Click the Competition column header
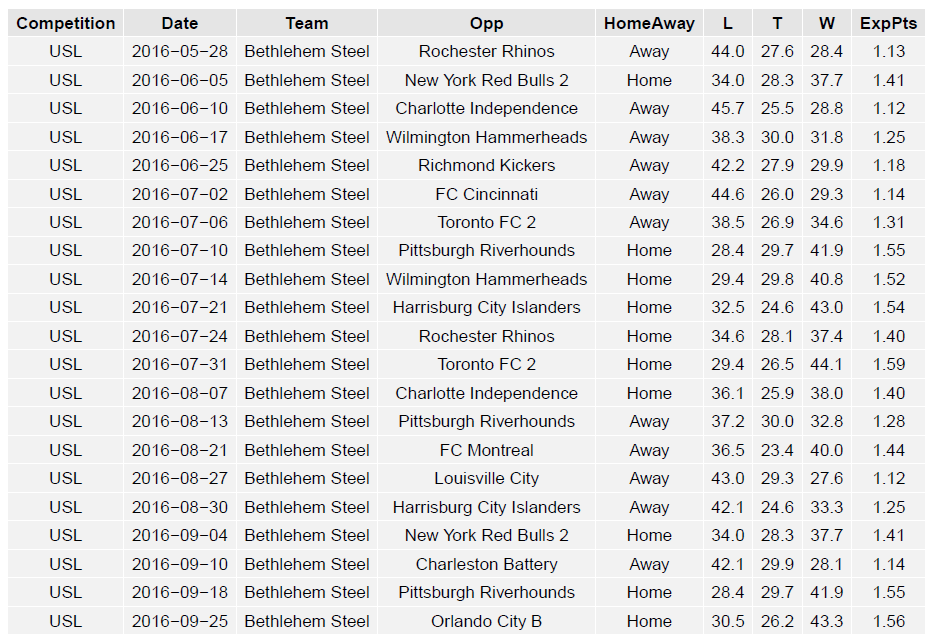 point(66,23)
